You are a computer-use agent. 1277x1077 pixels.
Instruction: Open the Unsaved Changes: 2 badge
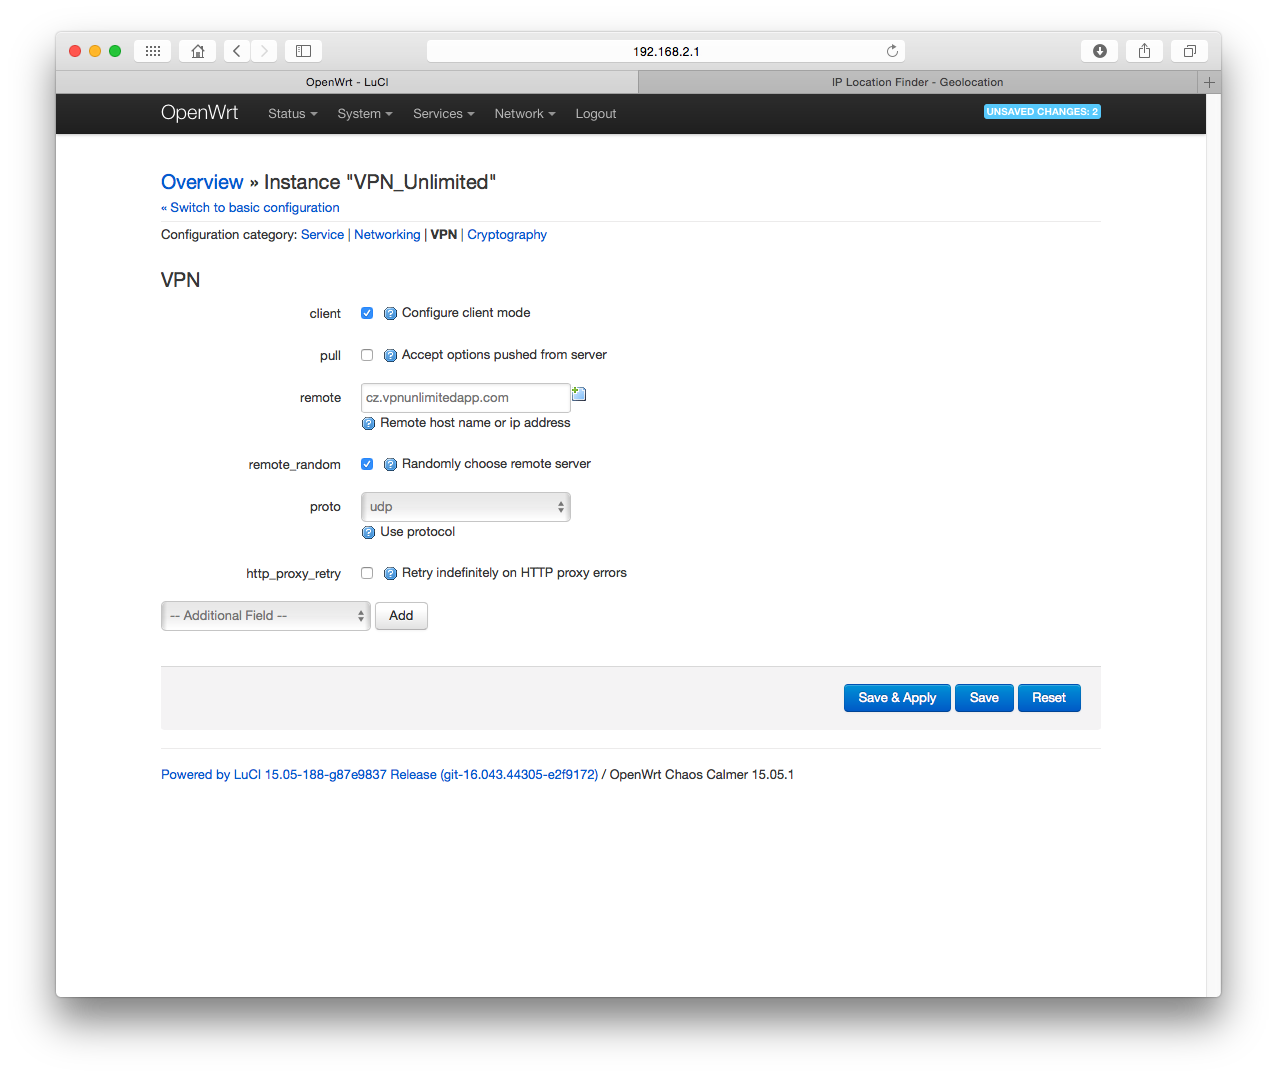tap(1042, 112)
